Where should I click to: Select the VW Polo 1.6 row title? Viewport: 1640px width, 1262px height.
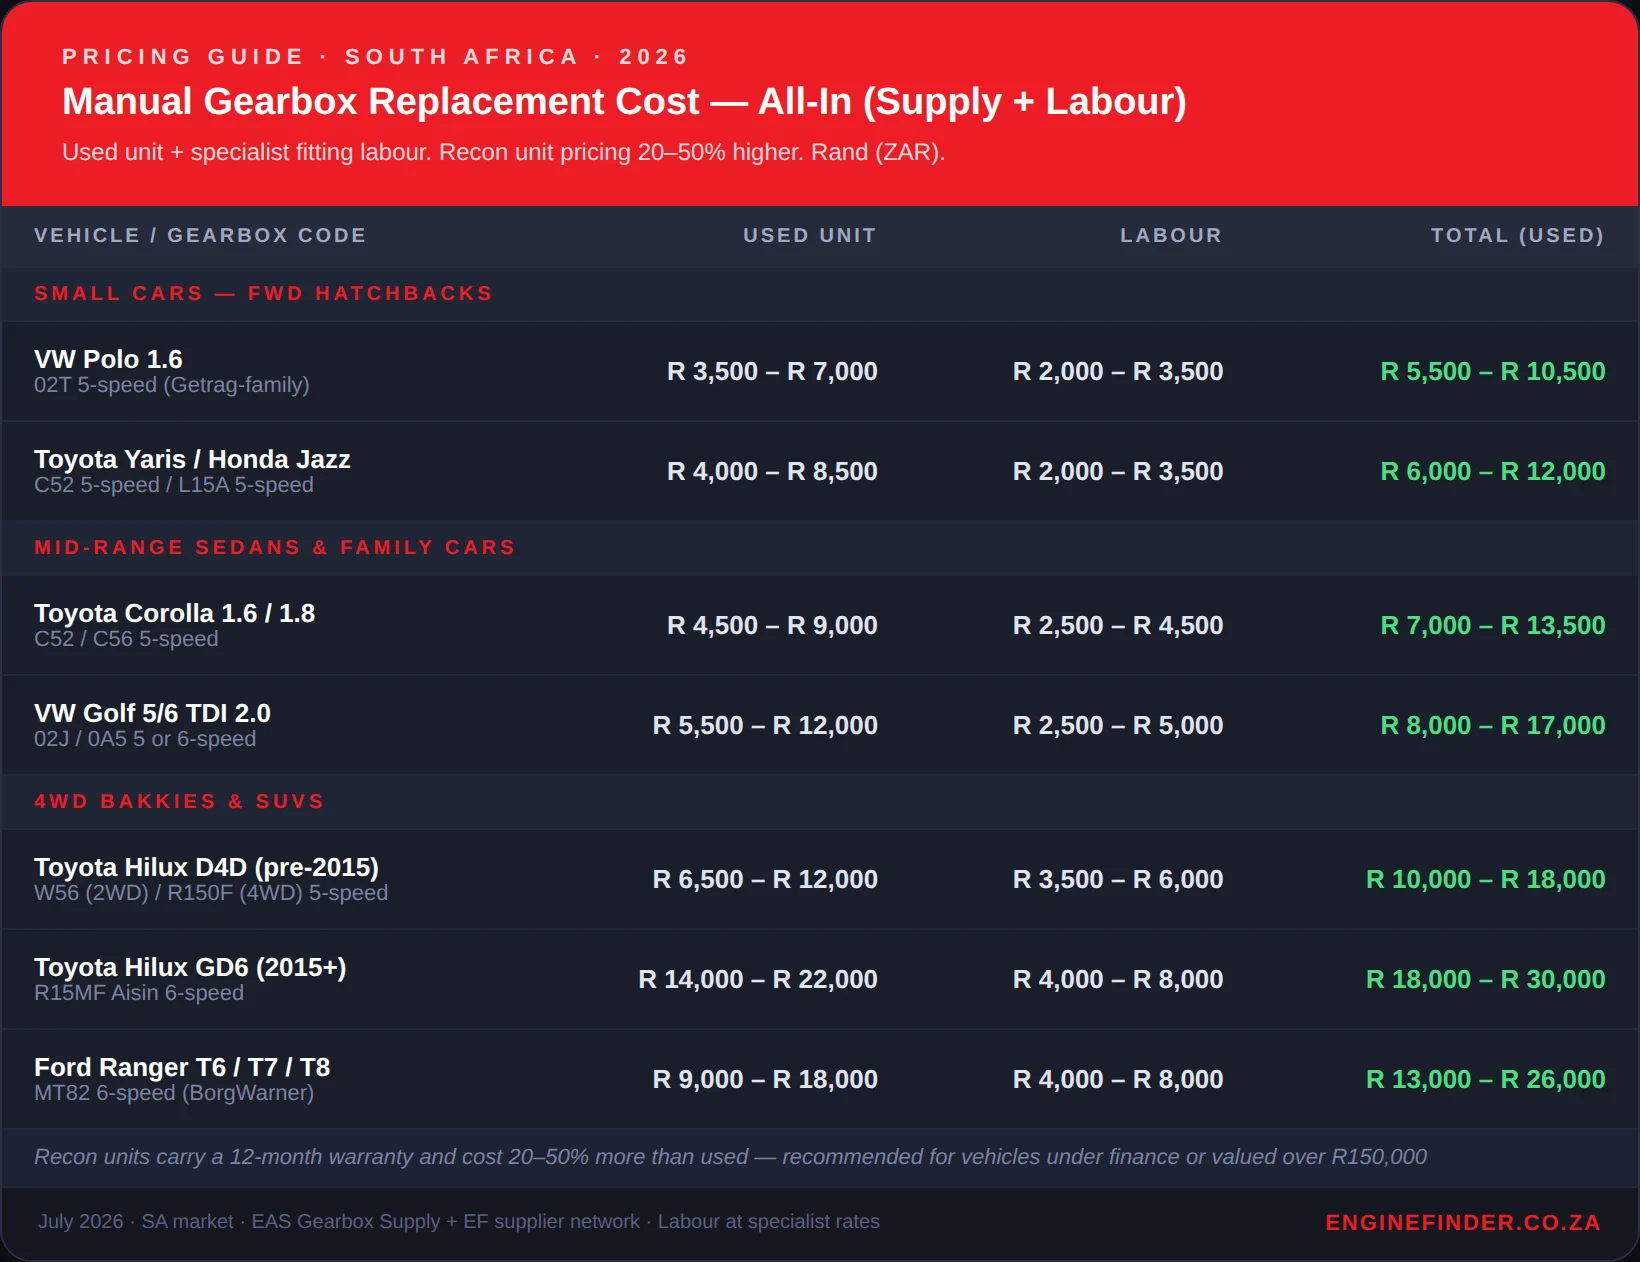[108, 359]
